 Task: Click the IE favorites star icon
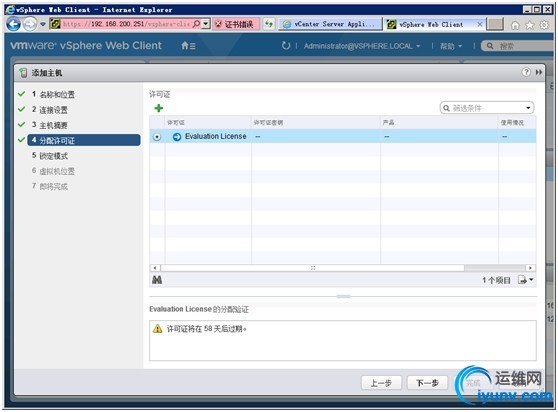[530, 25]
